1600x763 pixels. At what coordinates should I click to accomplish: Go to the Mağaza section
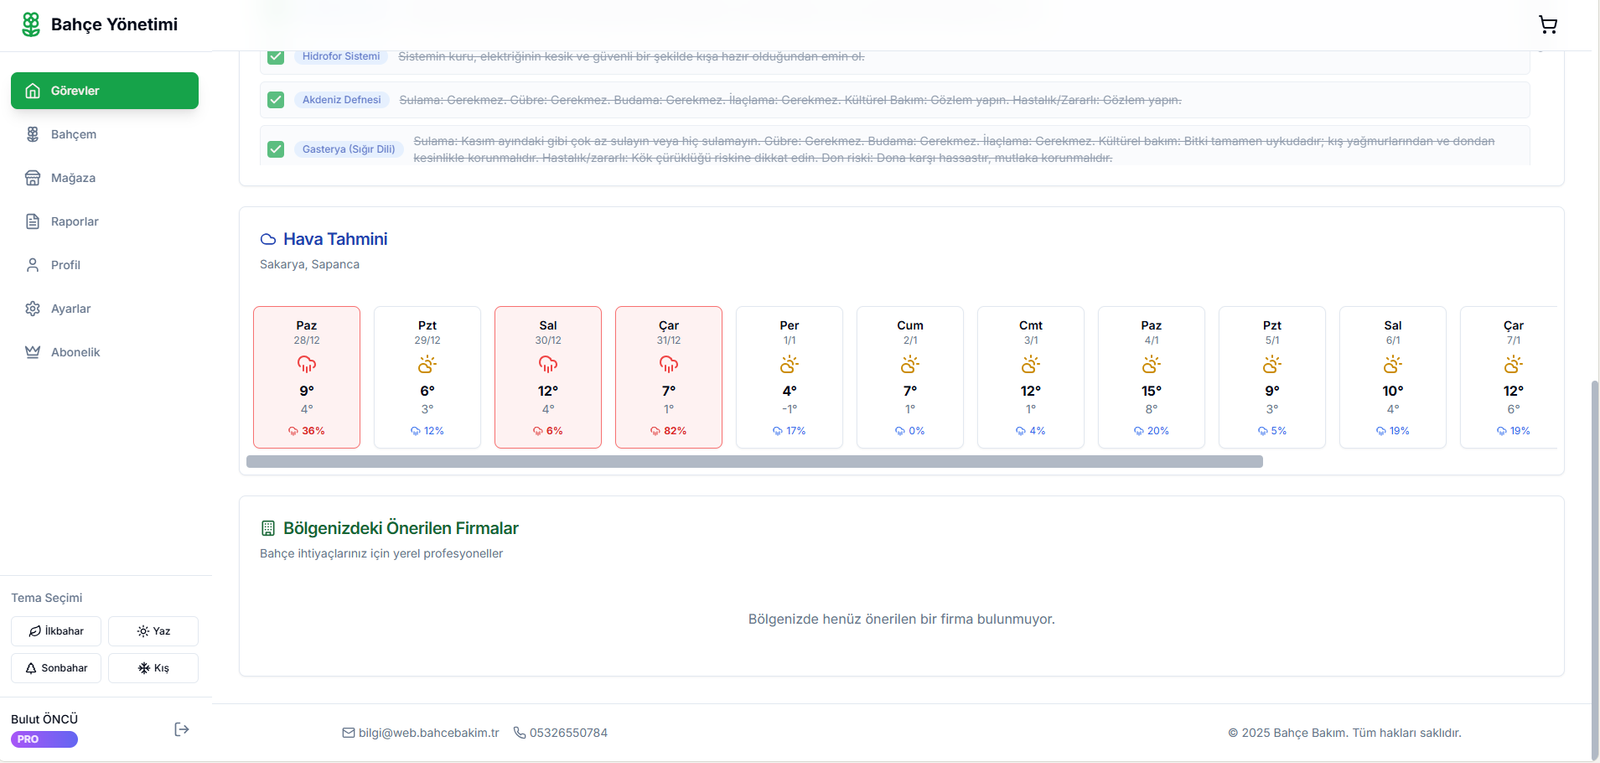pos(73,178)
